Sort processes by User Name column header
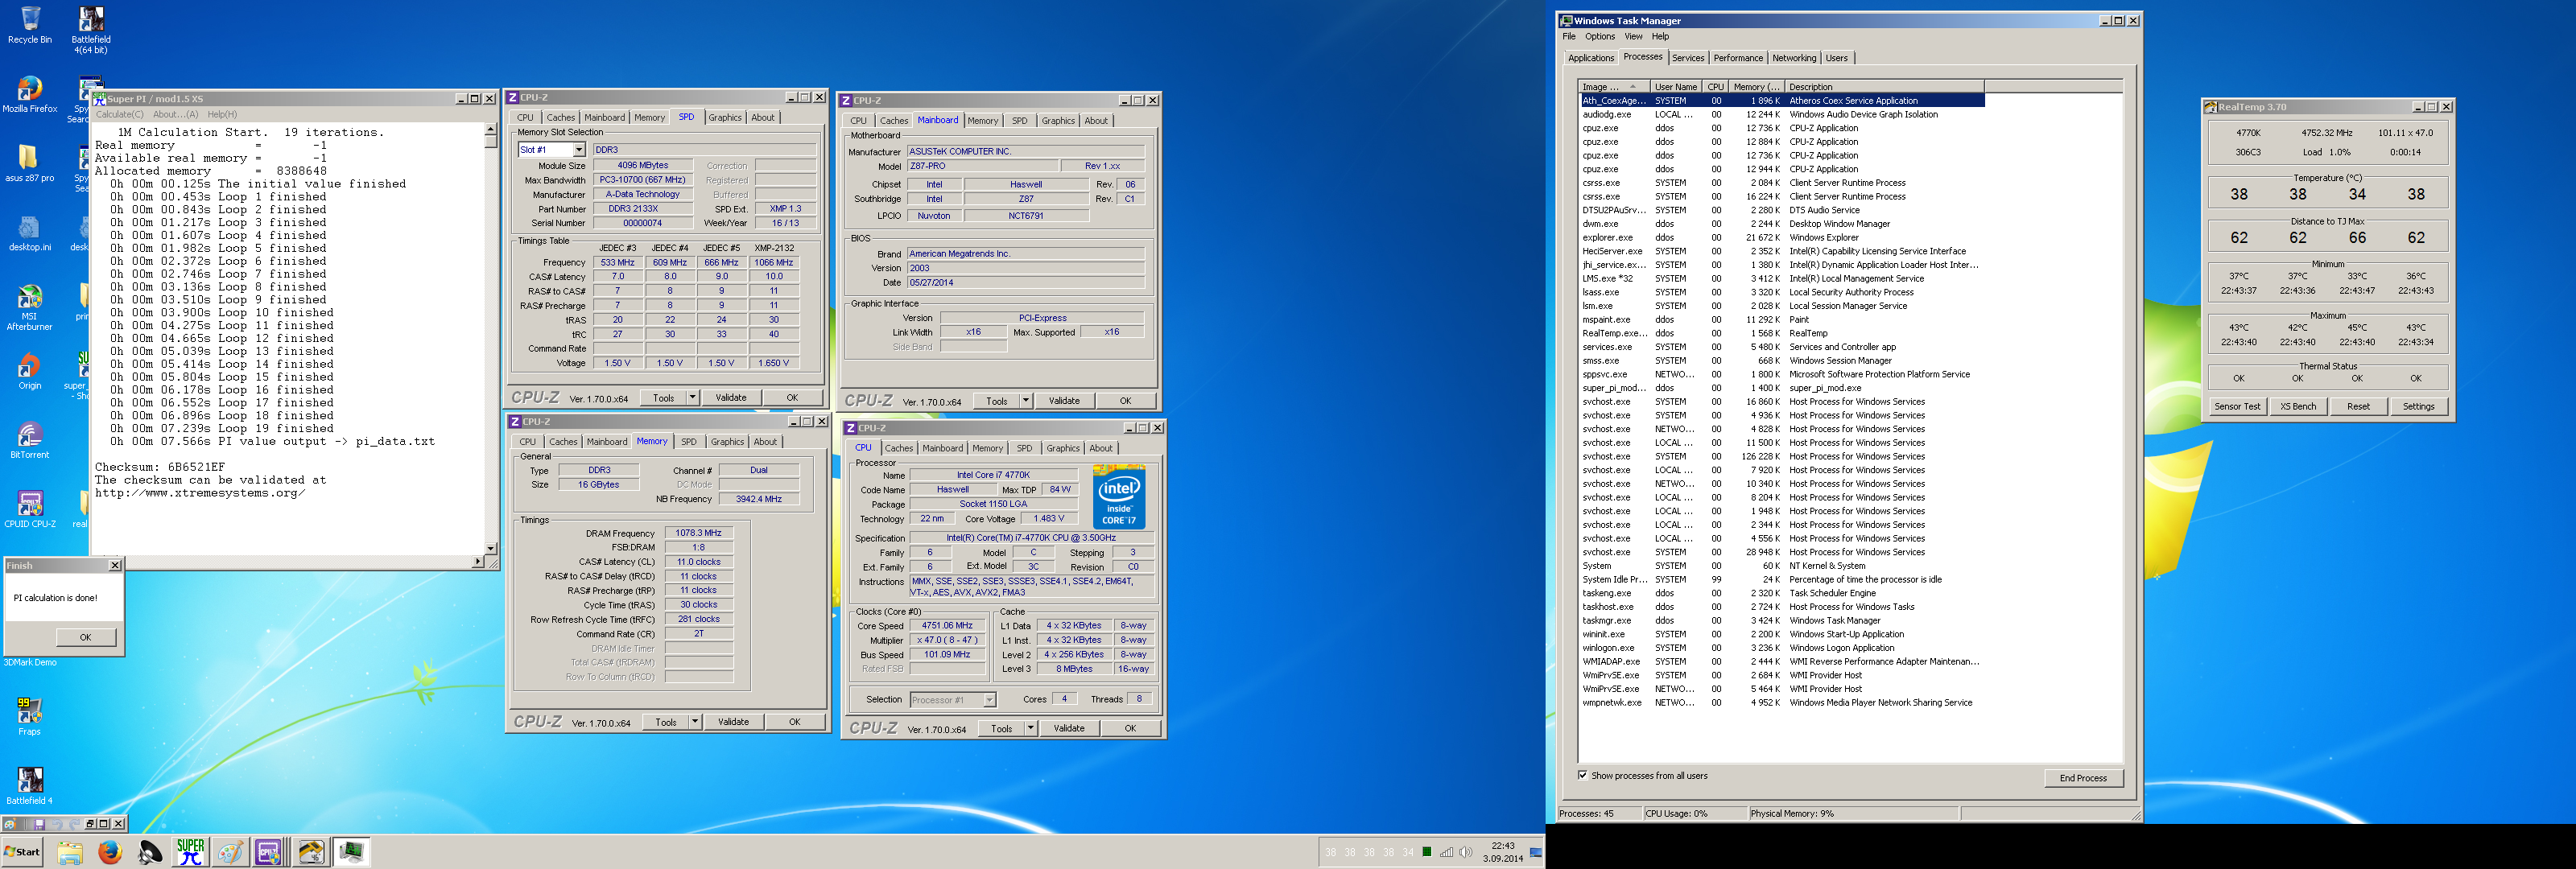This screenshot has width=2576, height=869. click(1677, 87)
